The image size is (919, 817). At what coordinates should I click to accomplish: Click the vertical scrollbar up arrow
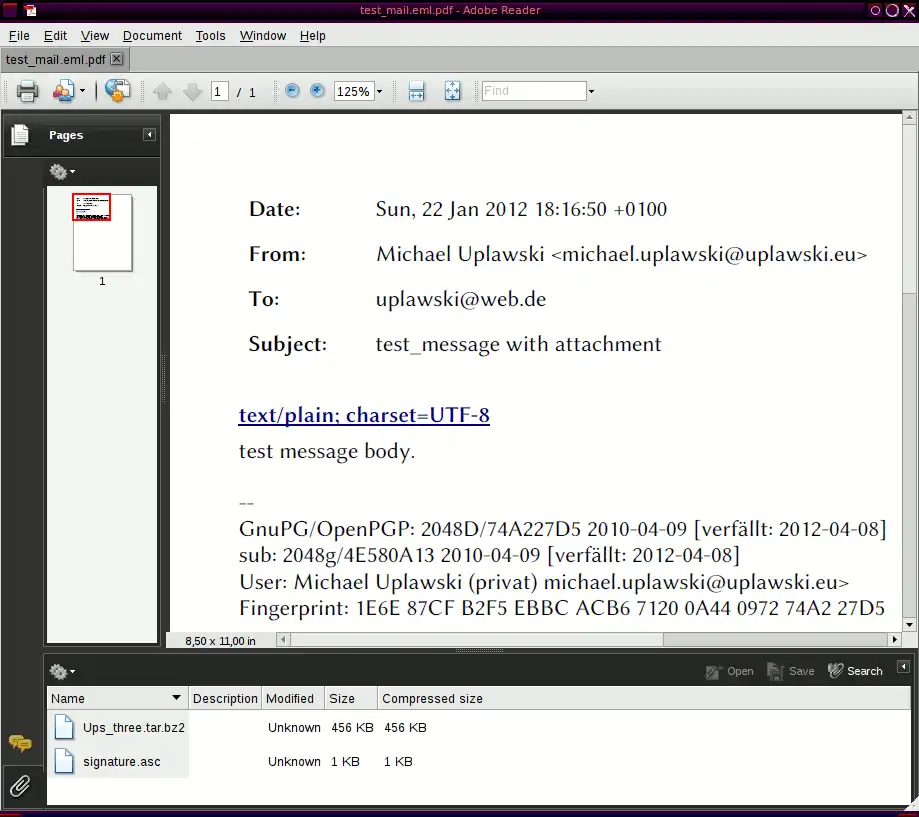coord(909,117)
